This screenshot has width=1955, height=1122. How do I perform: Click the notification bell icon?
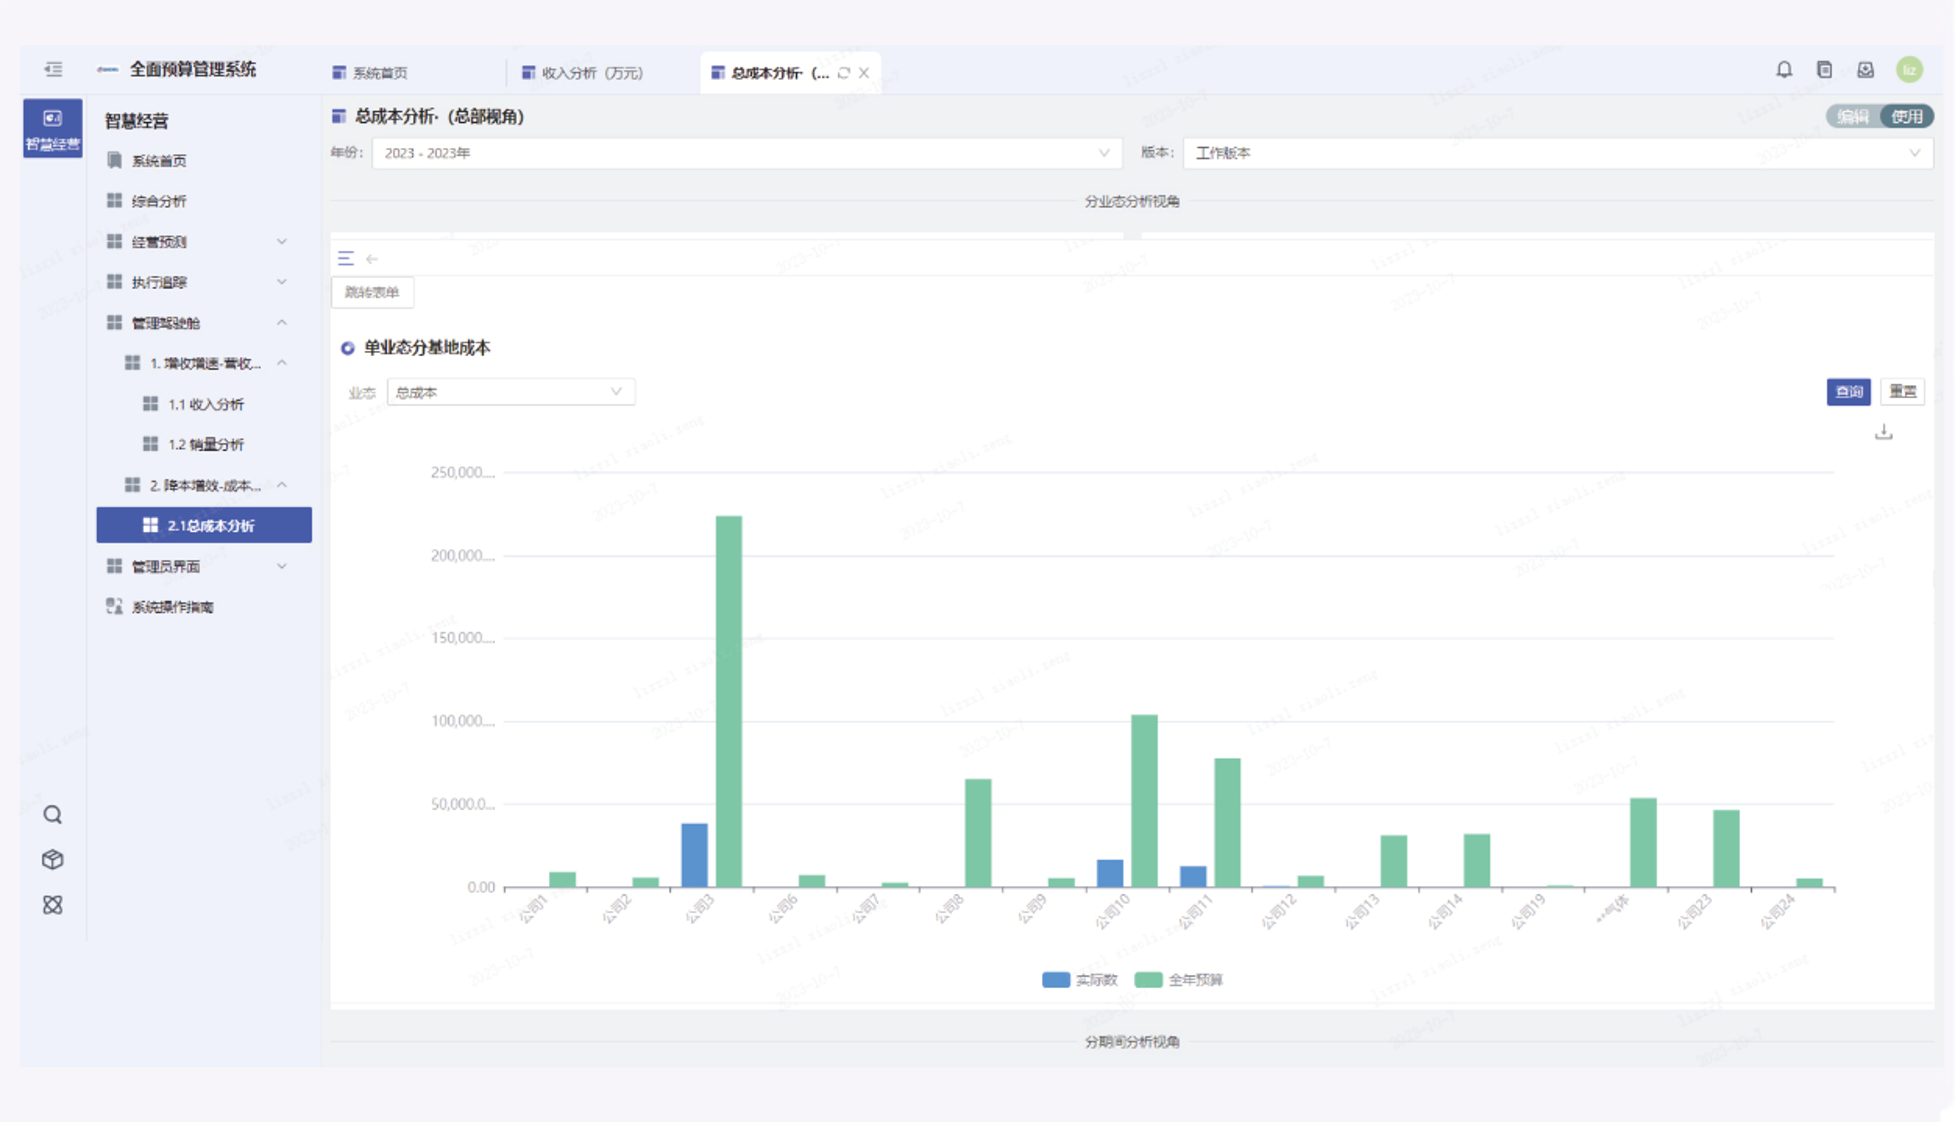coord(1784,70)
